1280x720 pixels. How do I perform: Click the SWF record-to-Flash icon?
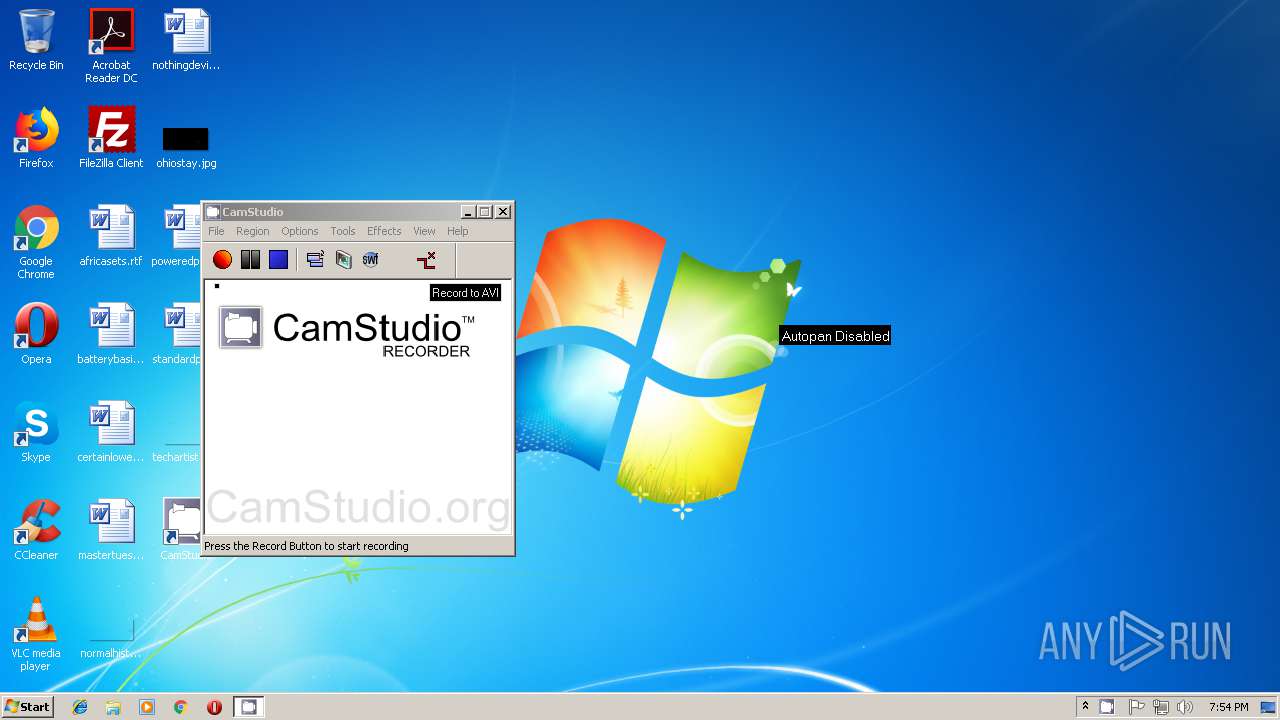coord(370,260)
